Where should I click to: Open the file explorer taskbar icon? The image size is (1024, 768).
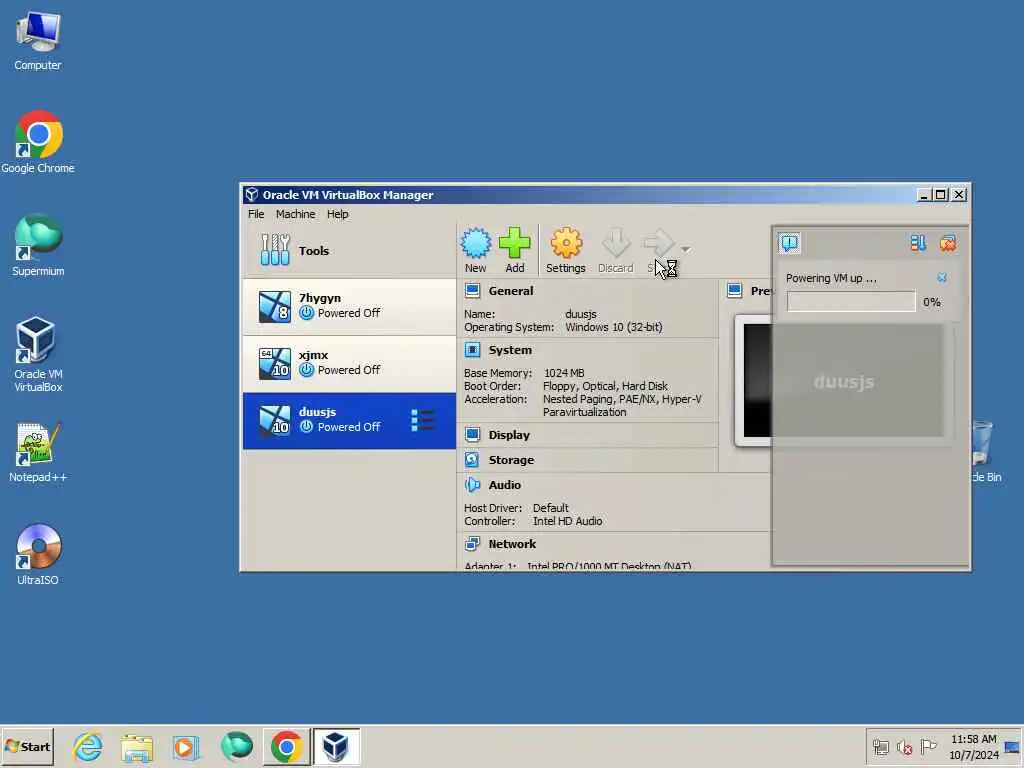pyautogui.click(x=136, y=747)
